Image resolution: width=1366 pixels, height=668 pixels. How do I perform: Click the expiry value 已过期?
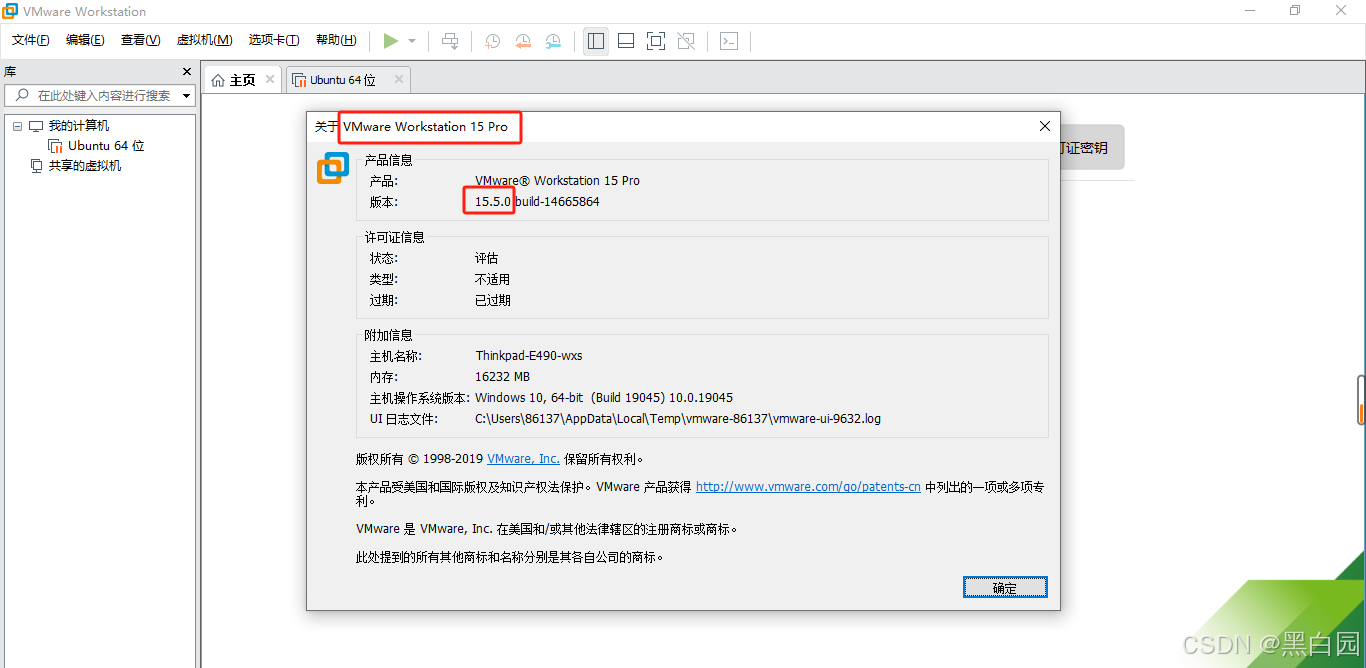point(492,300)
